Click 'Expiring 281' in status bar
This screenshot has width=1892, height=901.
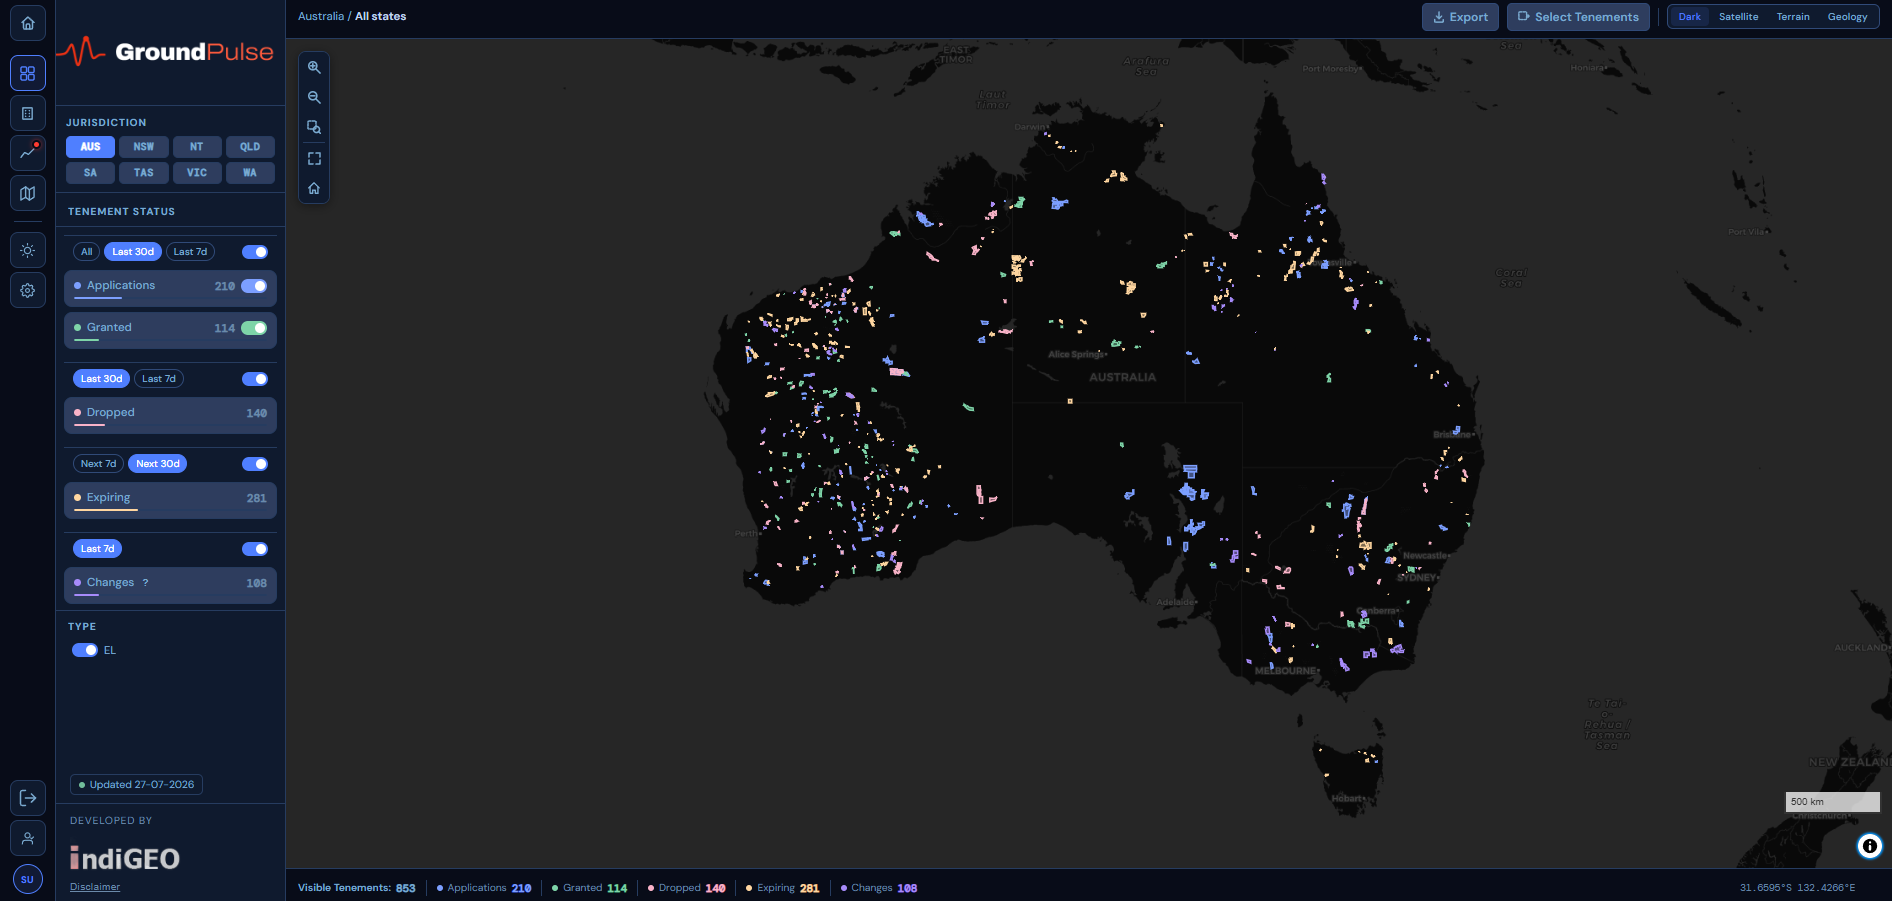pyautogui.click(x=783, y=888)
